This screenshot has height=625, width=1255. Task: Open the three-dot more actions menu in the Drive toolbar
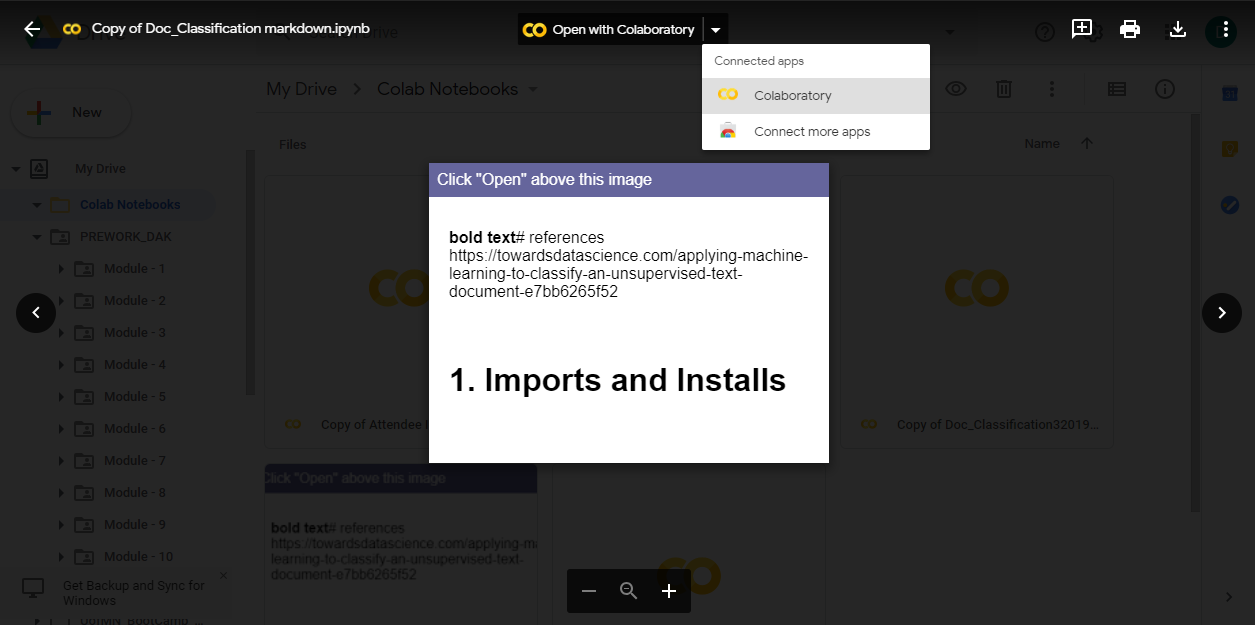tap(1052, 89)
